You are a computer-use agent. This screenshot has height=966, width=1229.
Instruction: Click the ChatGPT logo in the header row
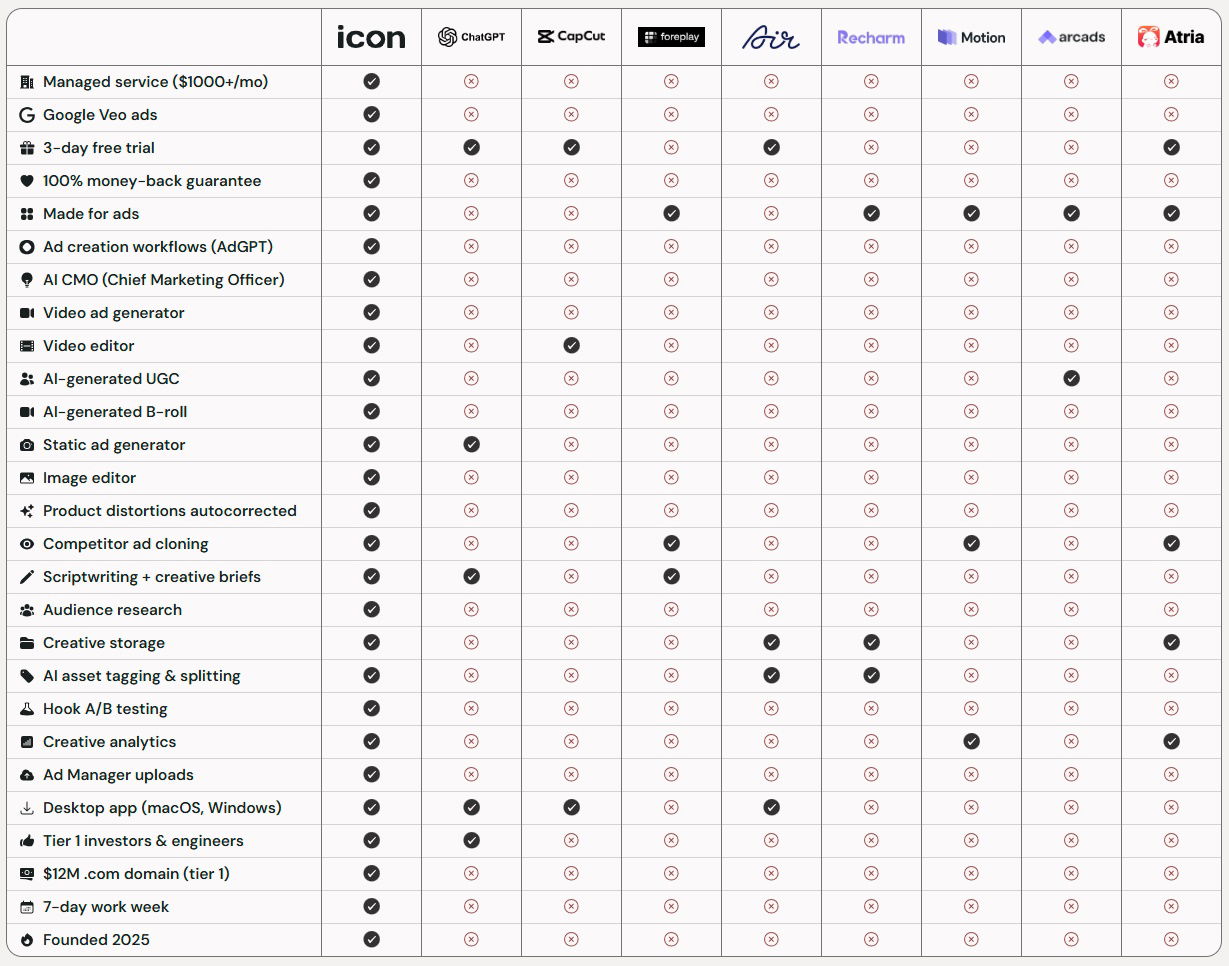coord(470,36)
